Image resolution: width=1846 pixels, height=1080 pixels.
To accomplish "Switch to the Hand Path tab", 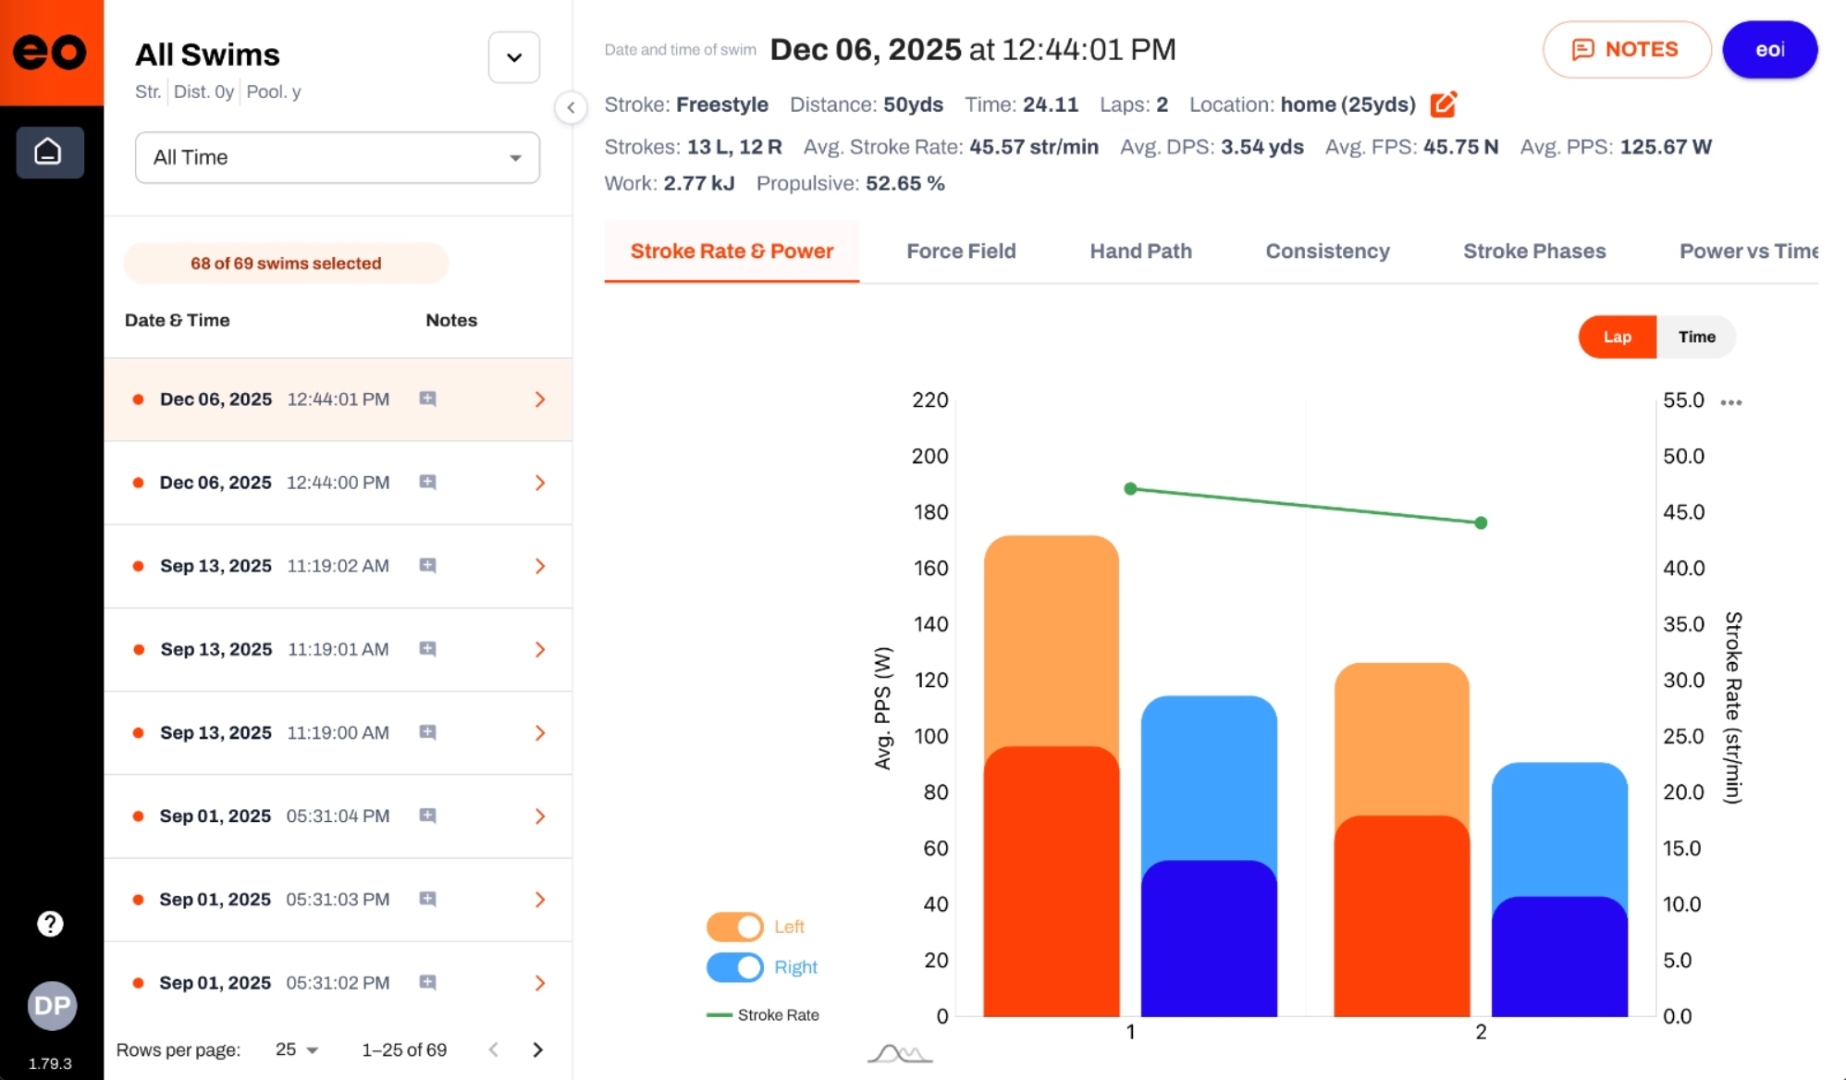I will [x=1140, y=251].
